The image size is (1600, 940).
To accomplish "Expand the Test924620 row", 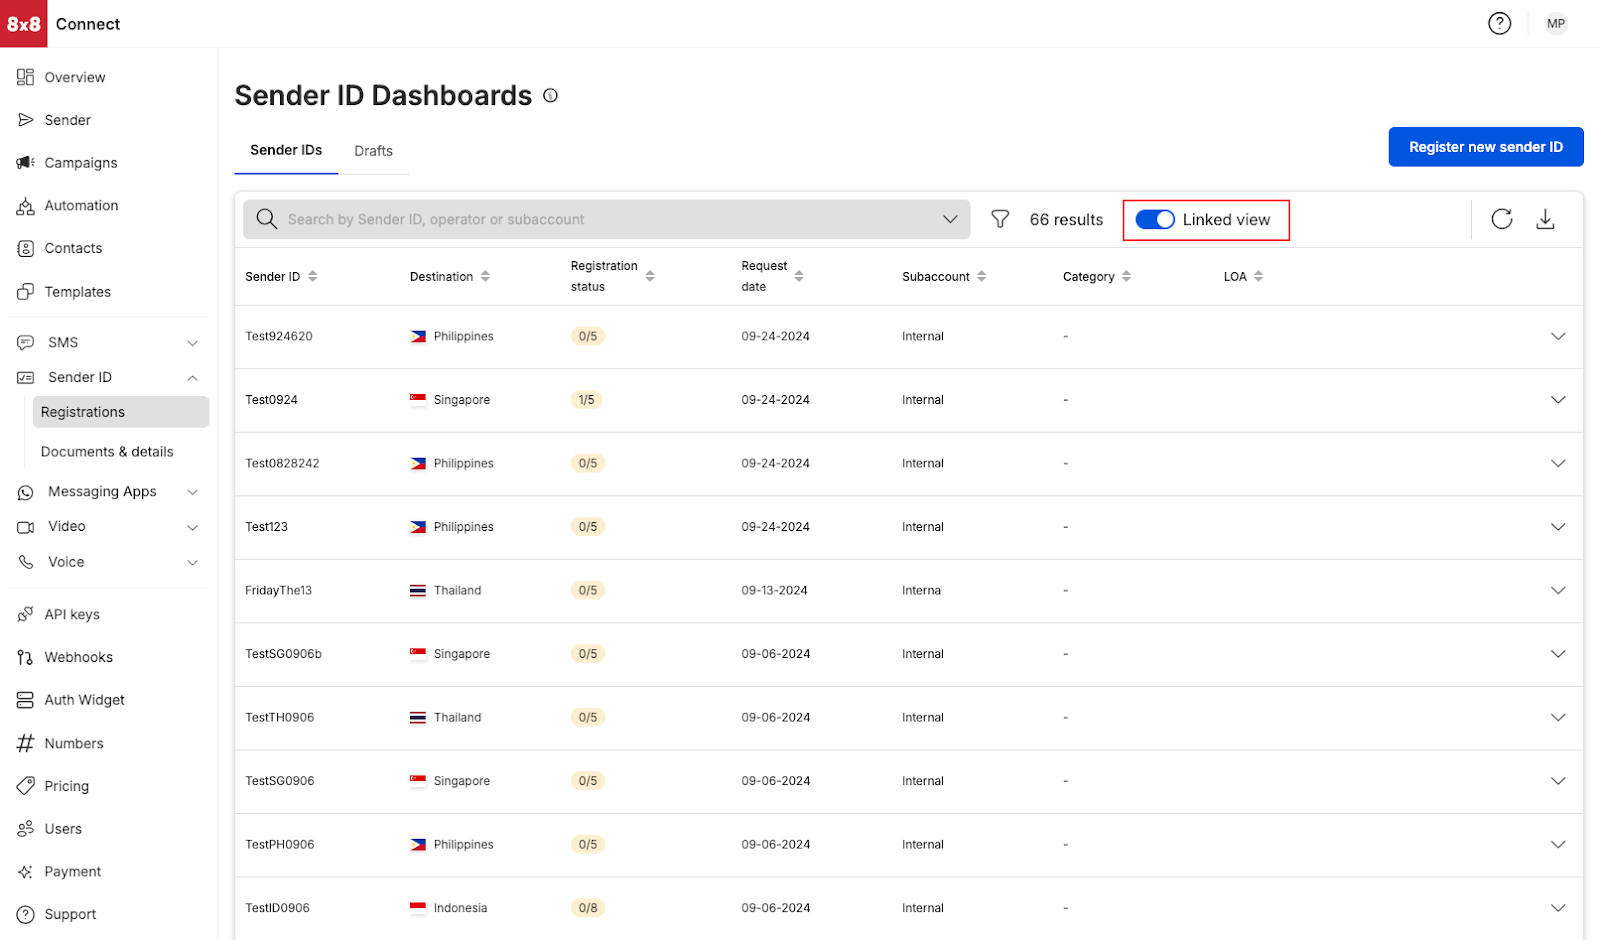I will pos(1557,336).
